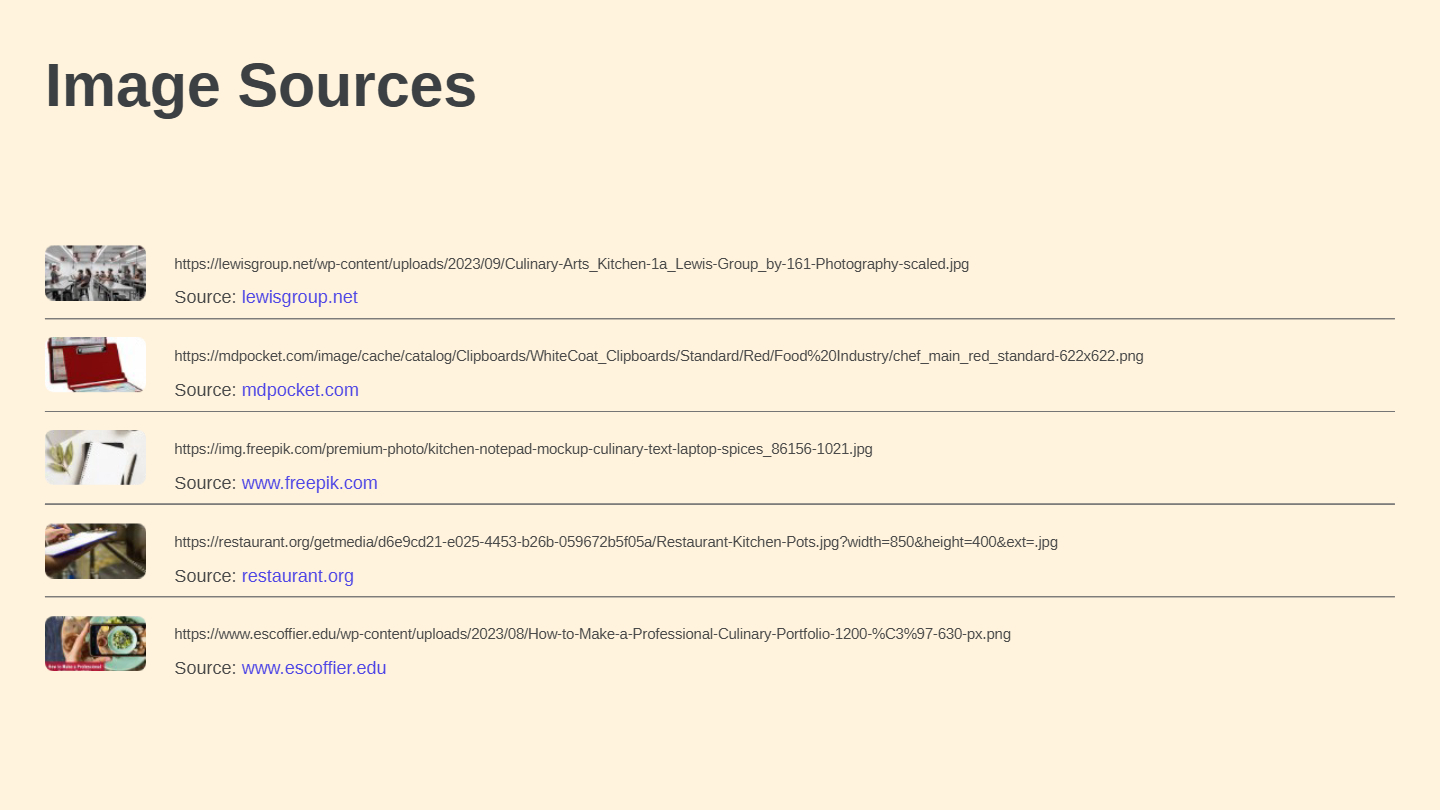Select the red chef clipboard thumbnail
The image size is (1440, 810).
95,365
